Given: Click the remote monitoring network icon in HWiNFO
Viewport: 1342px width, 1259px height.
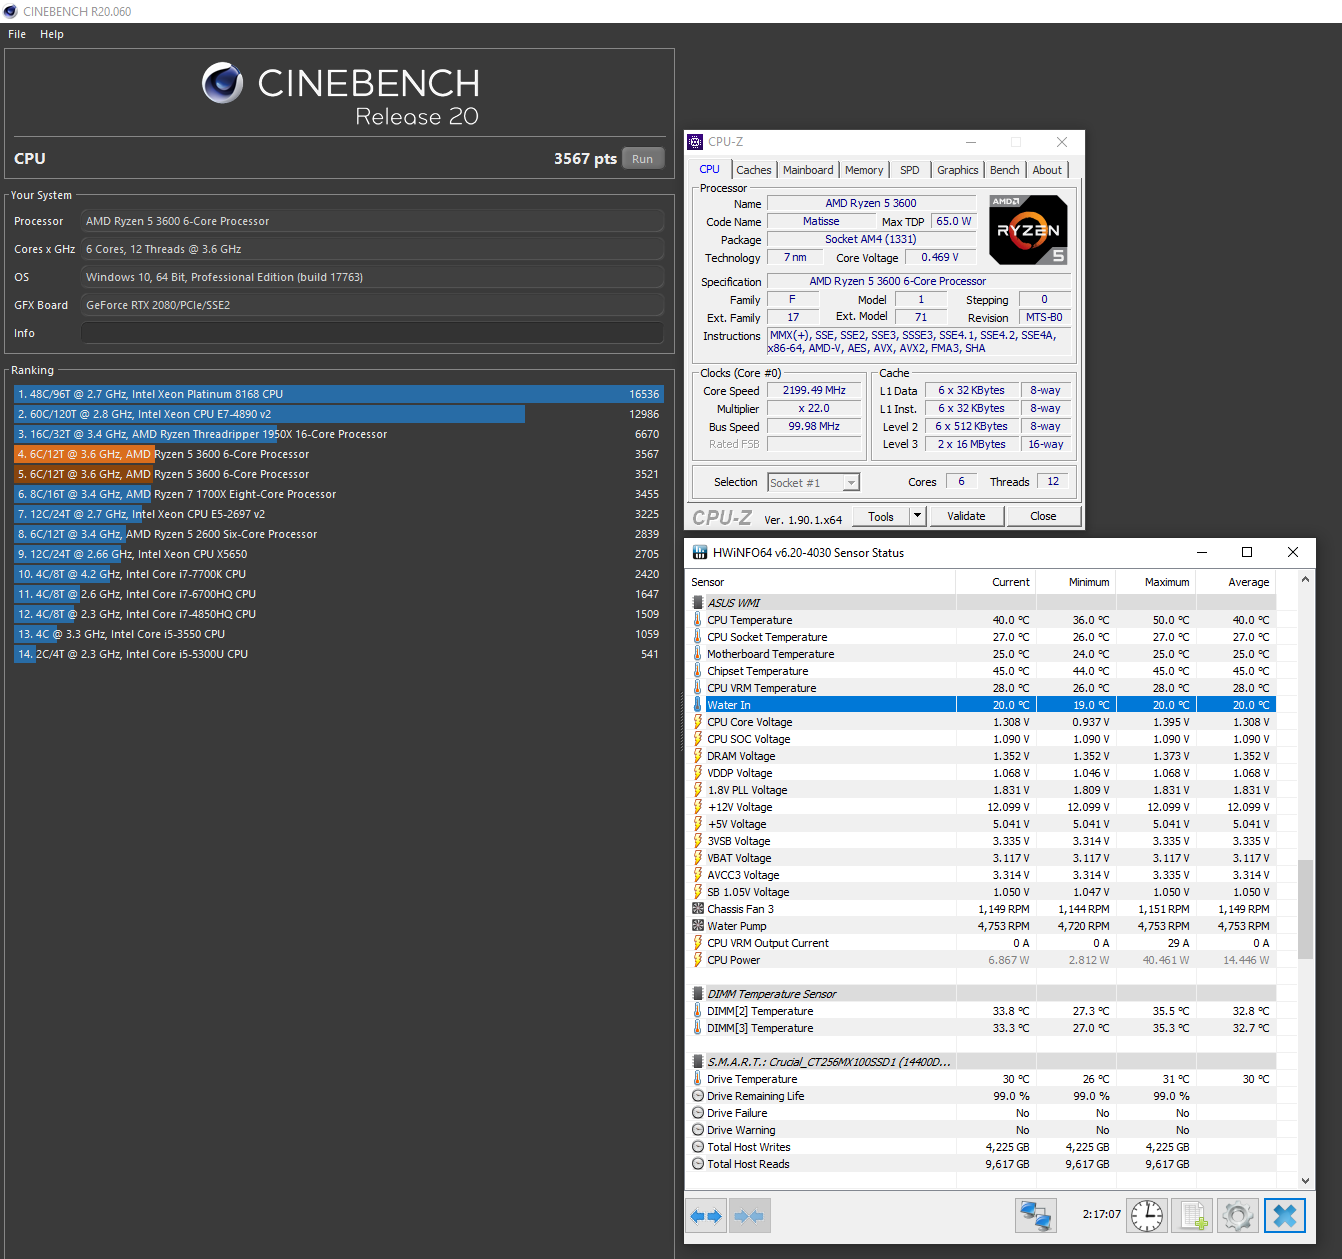Looking at the screenshot, I should (1036, 1215).
